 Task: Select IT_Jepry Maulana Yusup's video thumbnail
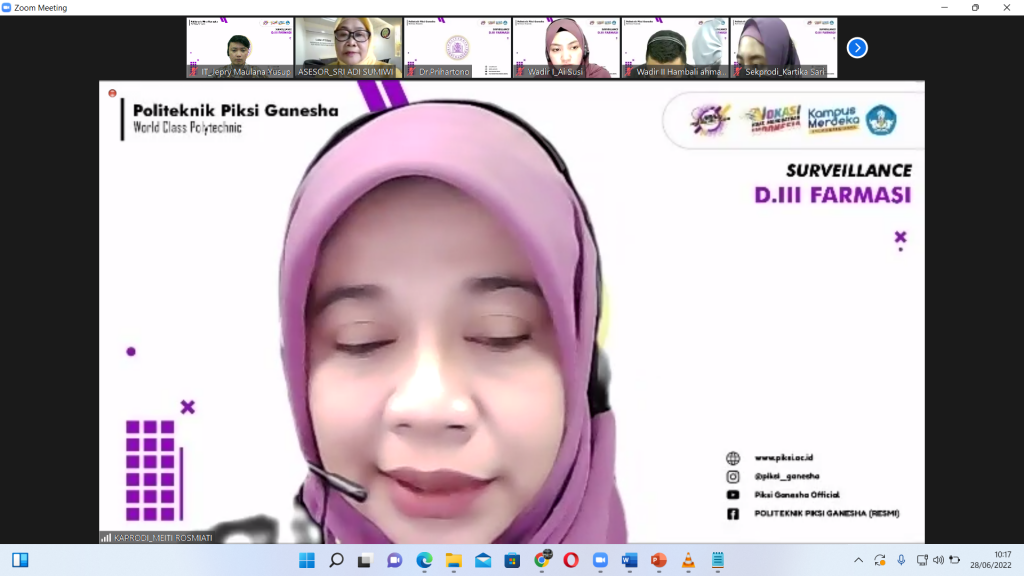[x=240, y=48]
